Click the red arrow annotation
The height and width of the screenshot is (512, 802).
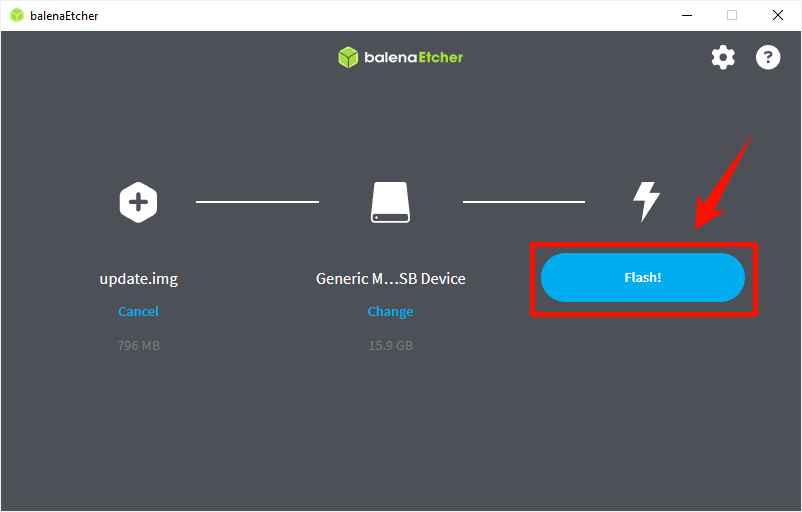pyautogui.click(x=722, y=183)
